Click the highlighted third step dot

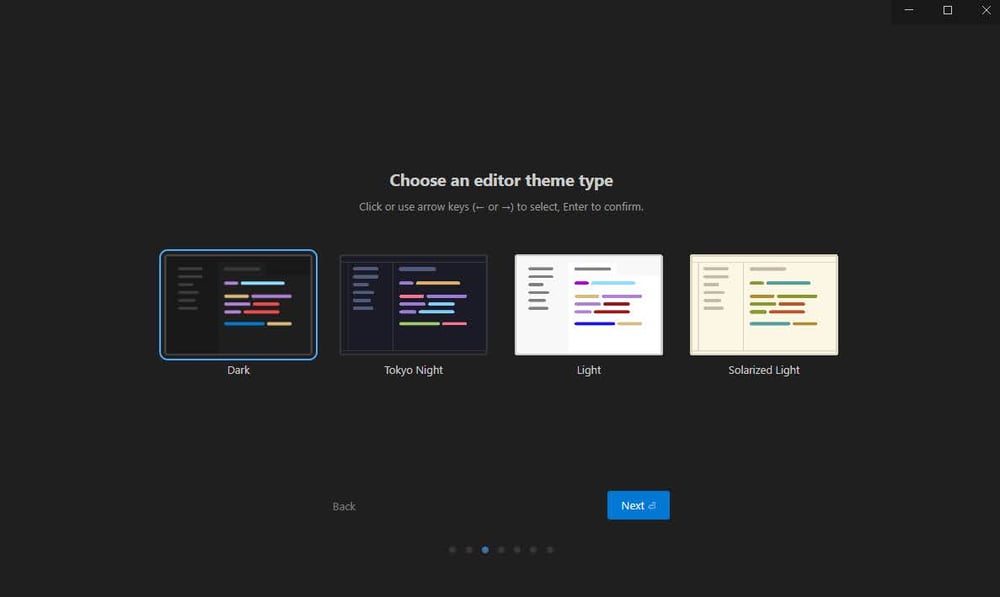(x=485, y=549)
